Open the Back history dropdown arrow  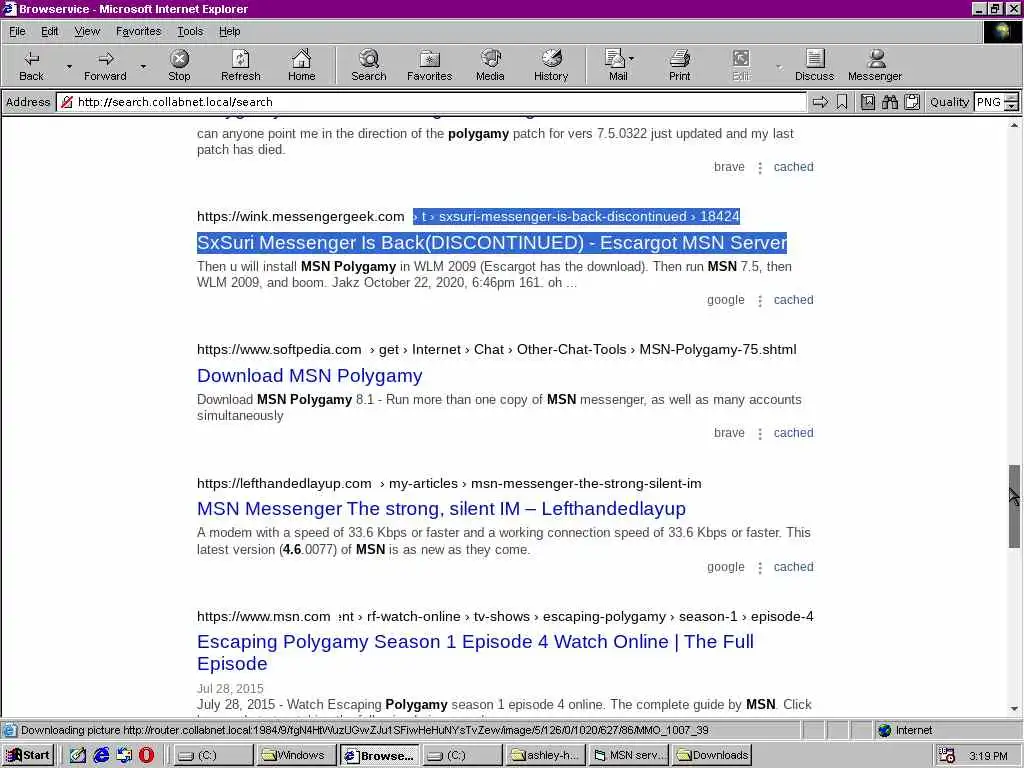69,66
